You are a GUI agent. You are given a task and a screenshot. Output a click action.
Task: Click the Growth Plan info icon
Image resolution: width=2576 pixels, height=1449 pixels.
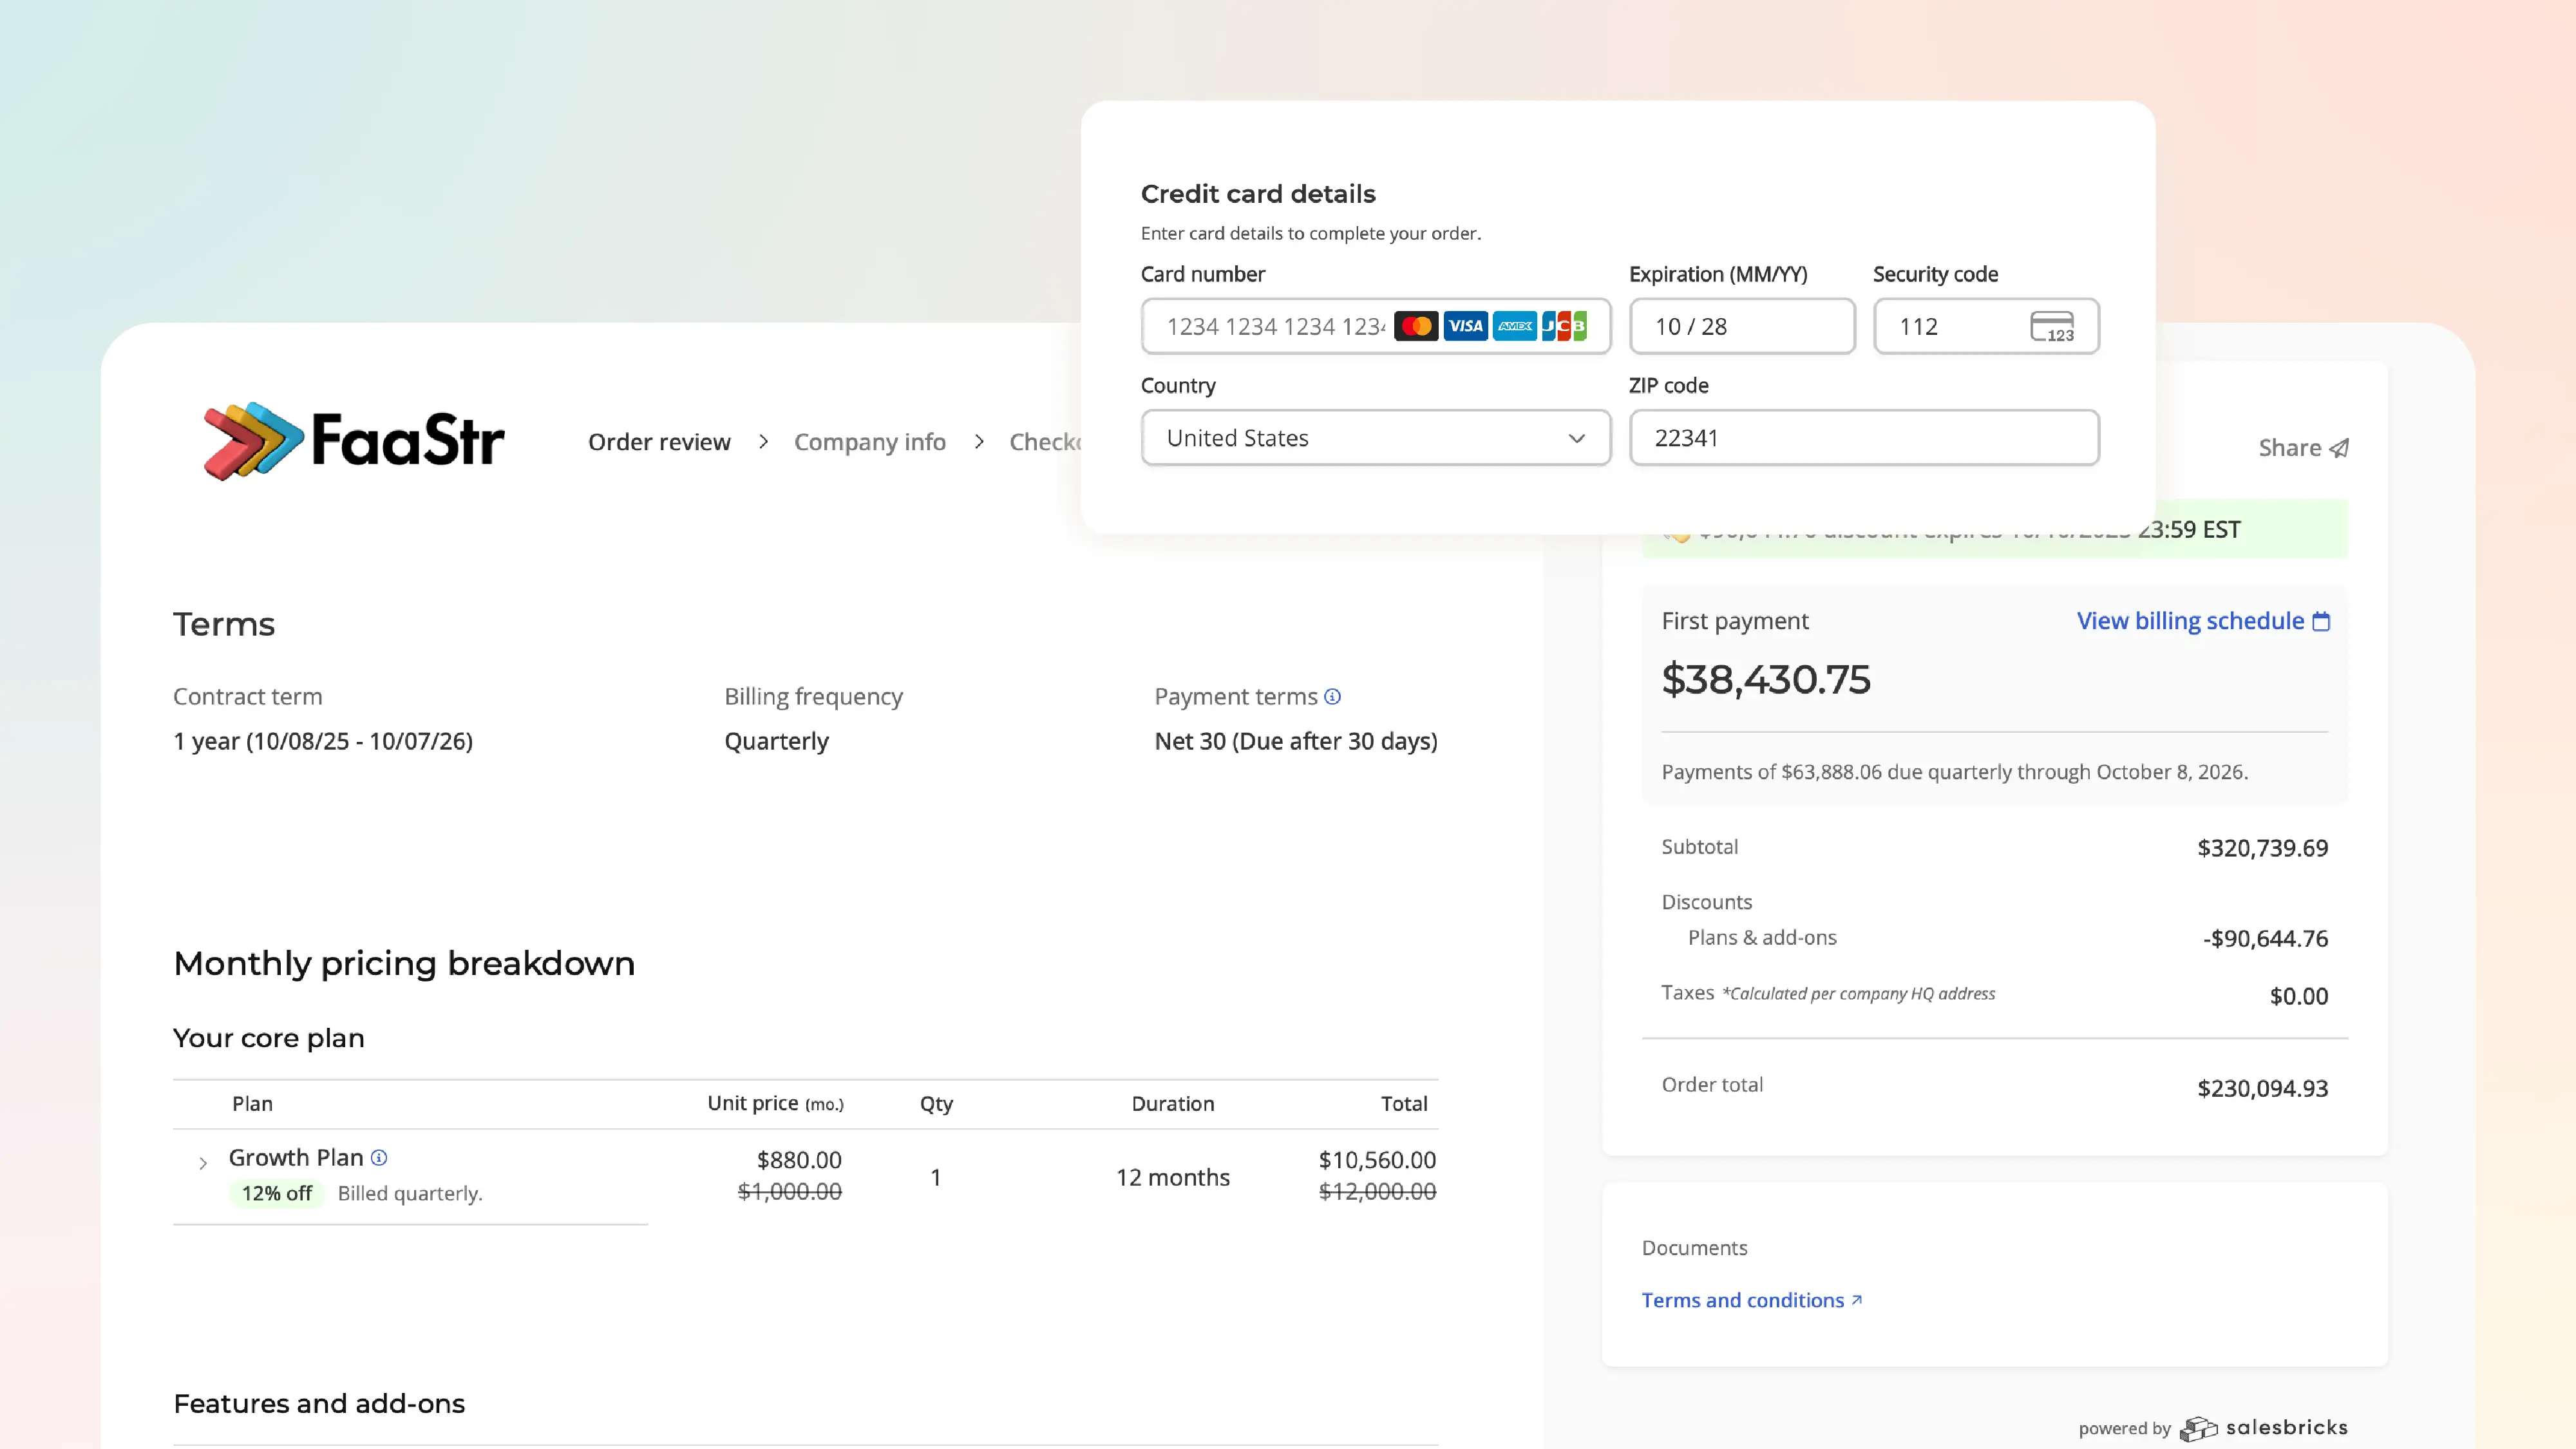(x=379, y=1157)
